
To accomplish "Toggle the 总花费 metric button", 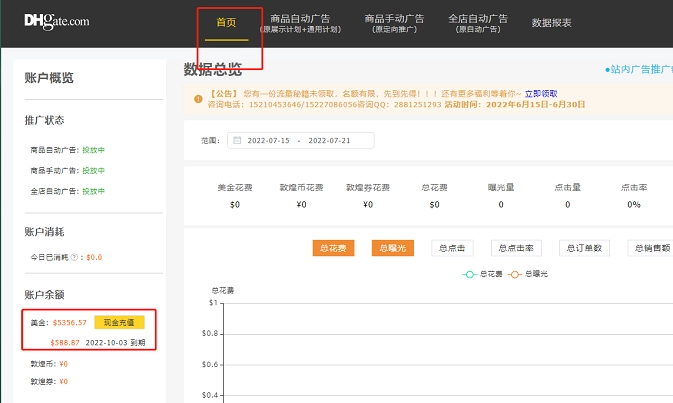I will coord(334,248).
